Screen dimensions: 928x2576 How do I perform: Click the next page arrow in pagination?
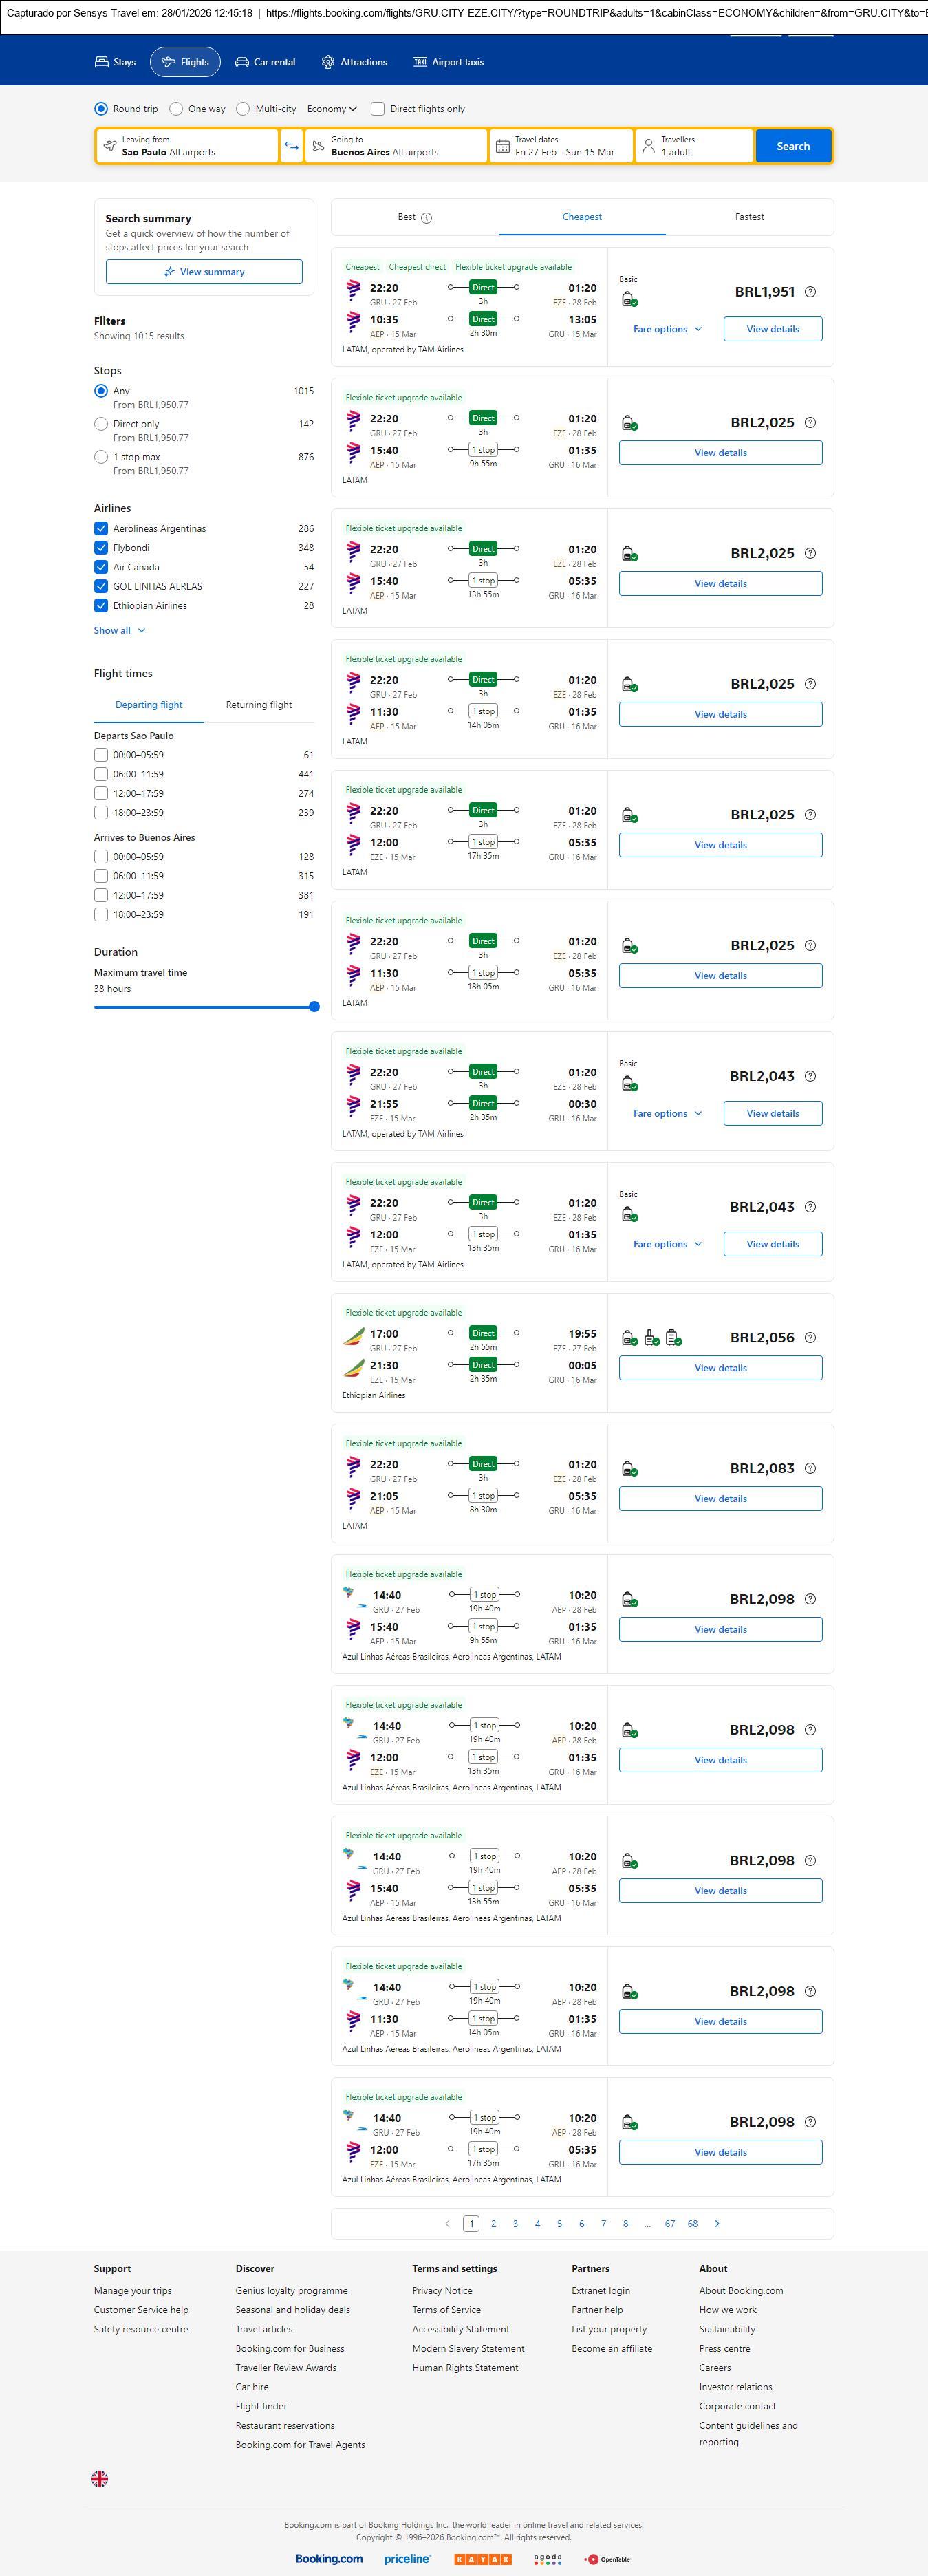point(717,2223)
